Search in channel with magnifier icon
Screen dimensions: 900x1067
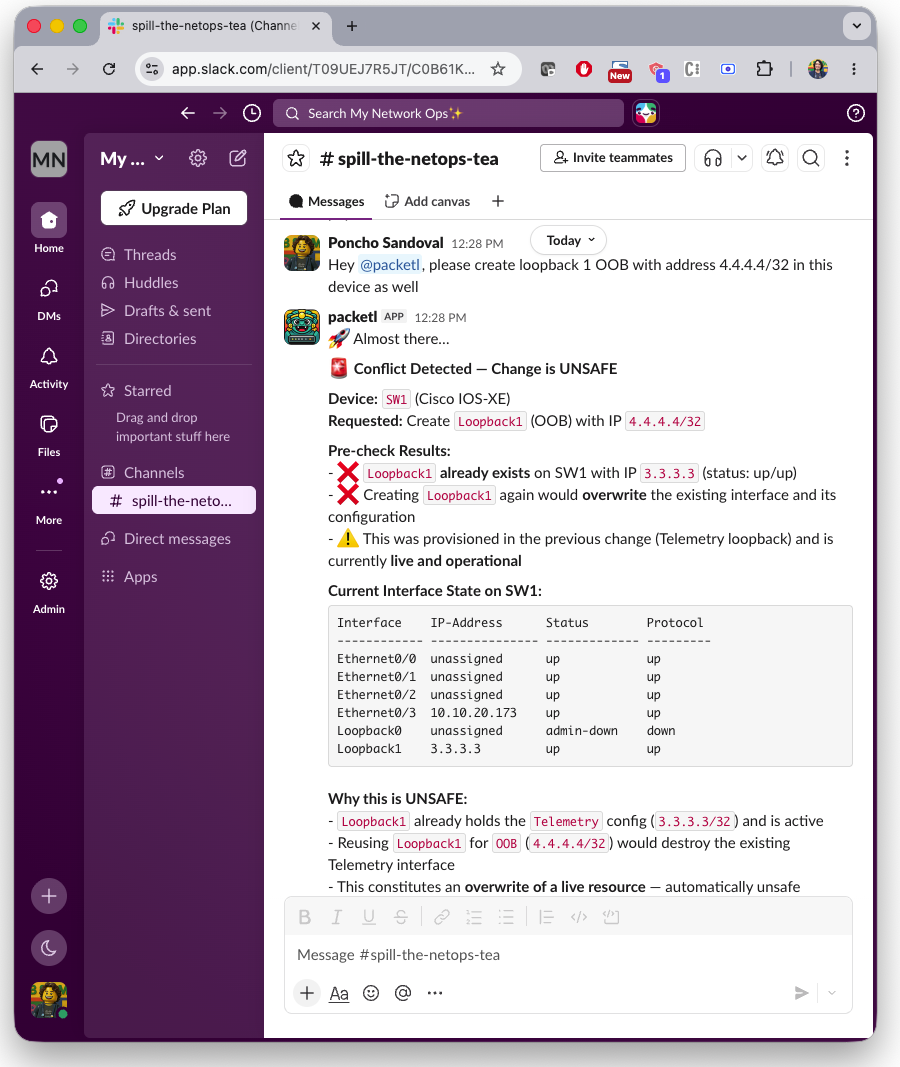coord(811,159)
